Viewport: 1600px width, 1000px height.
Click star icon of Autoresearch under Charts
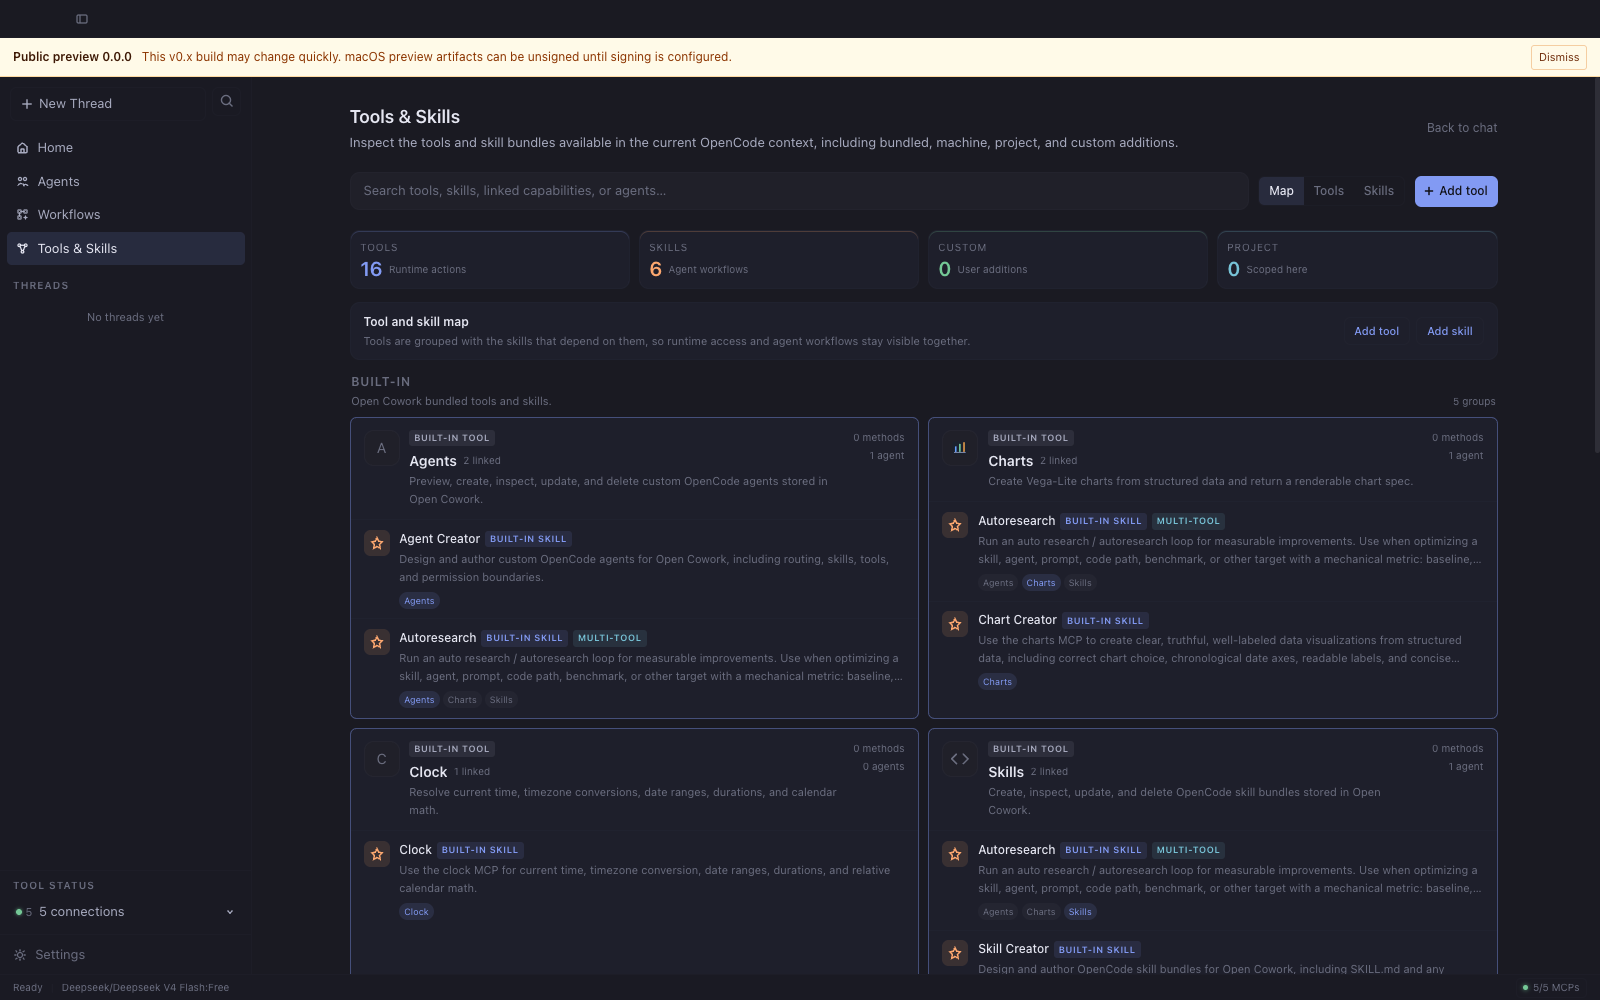[x=955, y=525]
